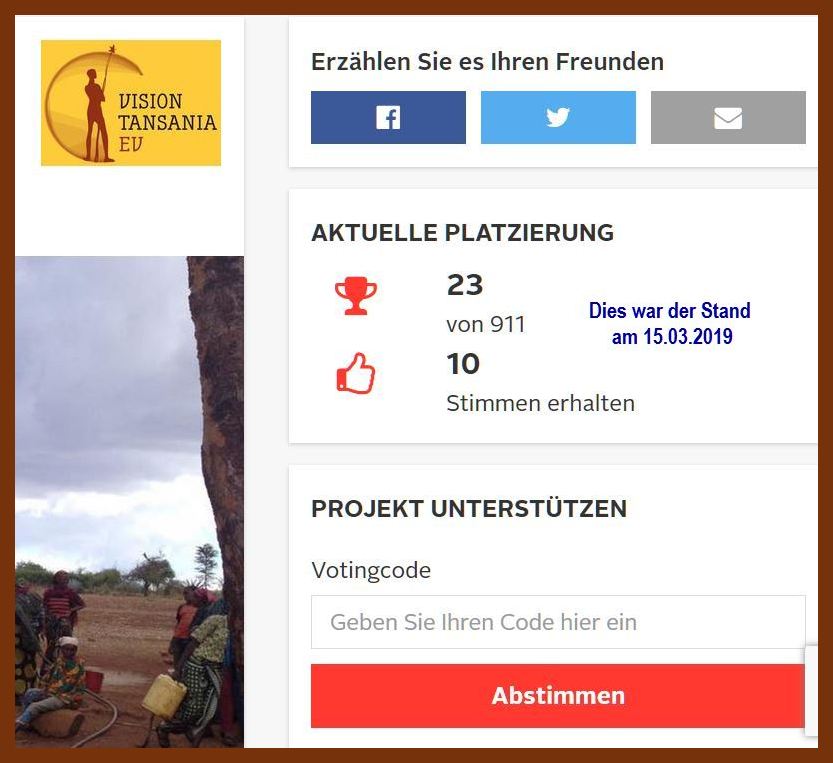
Task: Click the red thumbs-up votes icon
Action: (356, 374)
